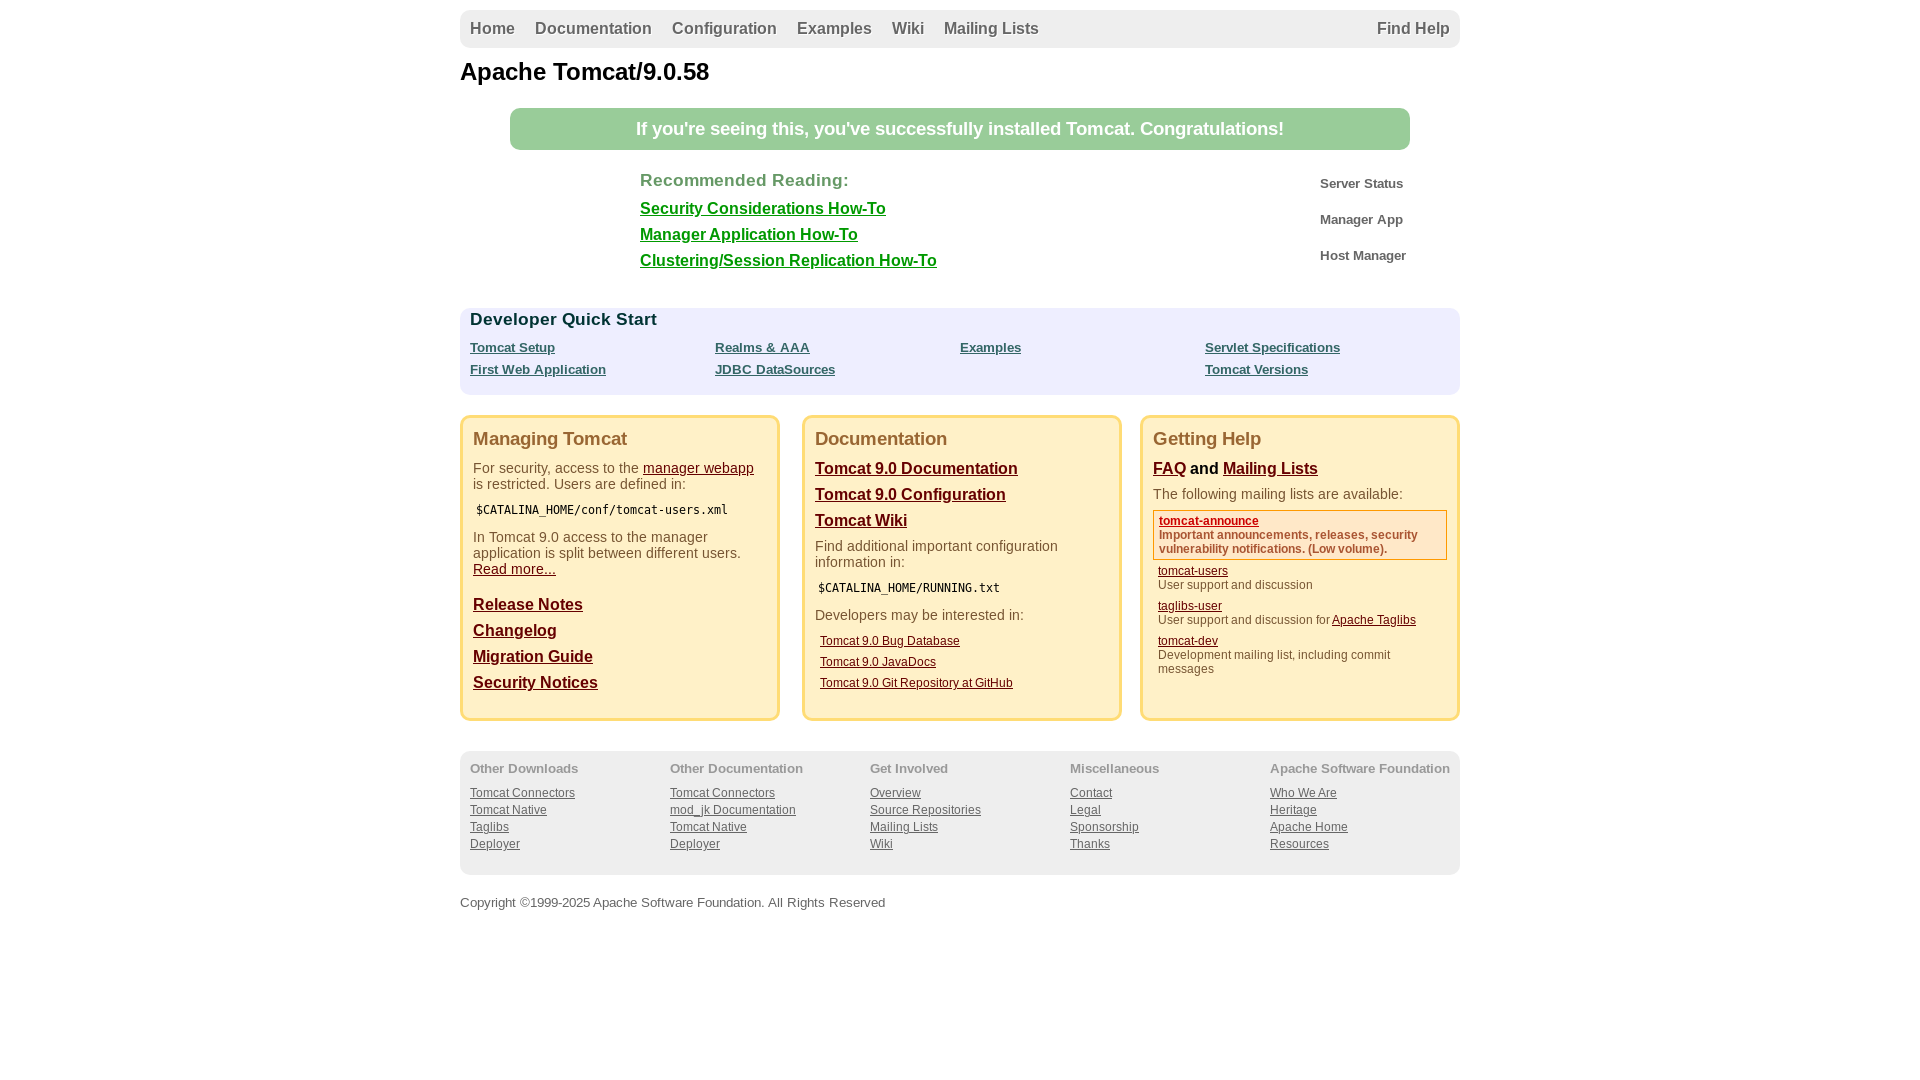Open the taglibs-user mailing list
The width and height of the screenshot is (1920, 1080).
click(x=1190, y=606)
